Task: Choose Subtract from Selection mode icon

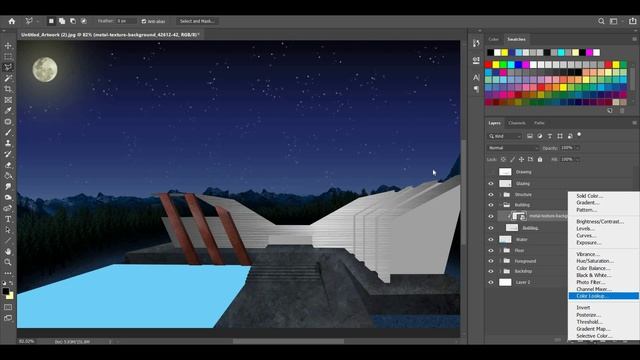Action: 73,21
